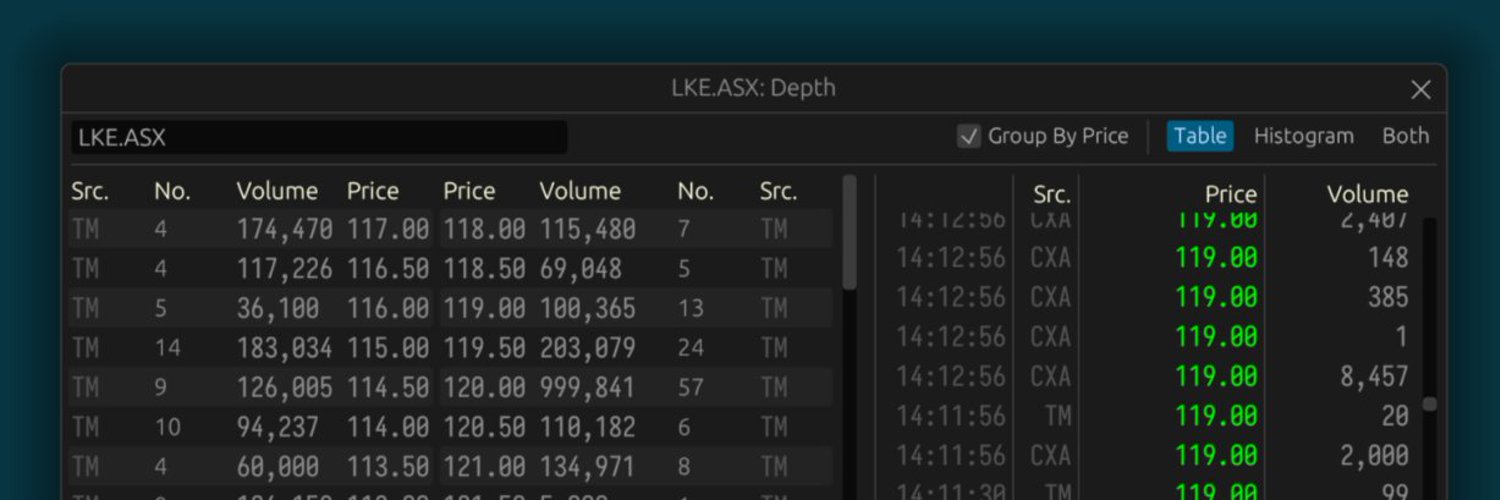Viewport: 1500px width, 500px height.
Task: Close the LKE.ASX Depth window
Action: pos(1420,90)
